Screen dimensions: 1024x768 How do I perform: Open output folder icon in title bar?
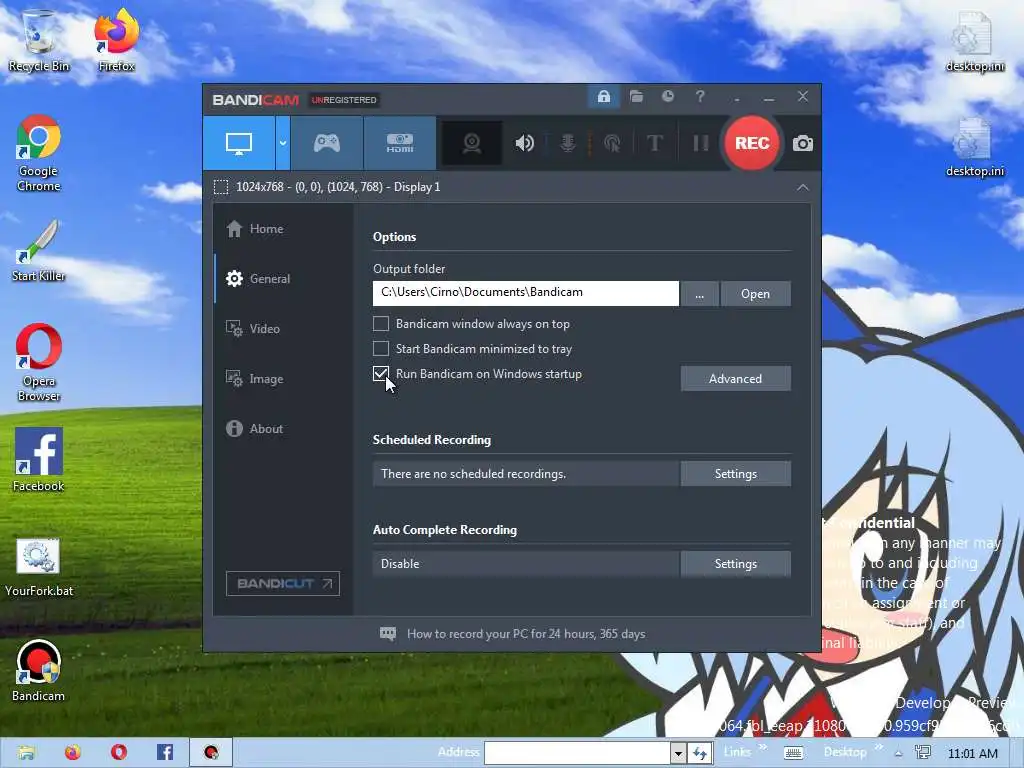click(x=636, y=97)
